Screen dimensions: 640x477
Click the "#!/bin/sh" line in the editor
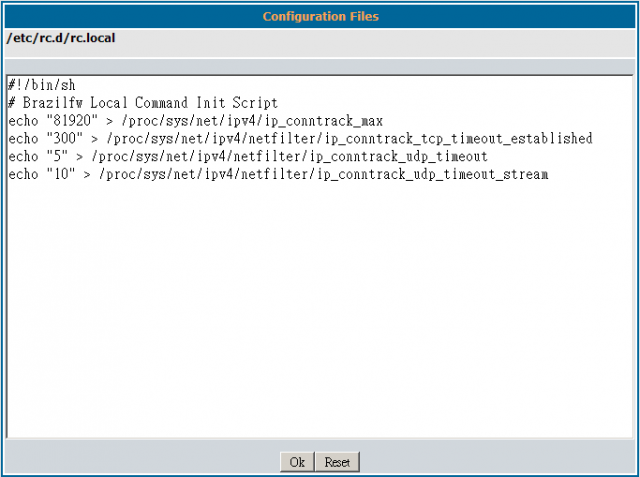coord(42,85)
